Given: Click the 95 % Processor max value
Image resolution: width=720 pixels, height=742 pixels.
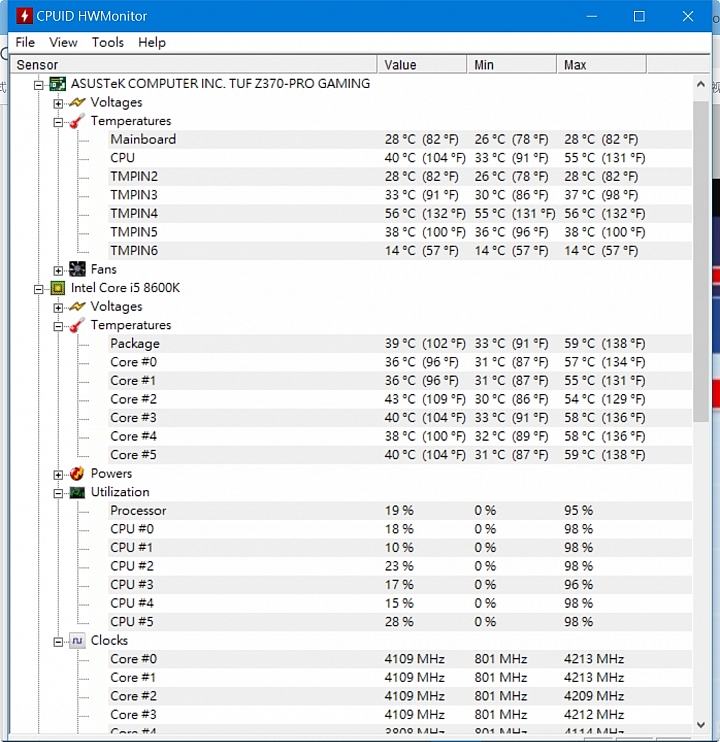Looking at the screenshot, I should [579, 511].
